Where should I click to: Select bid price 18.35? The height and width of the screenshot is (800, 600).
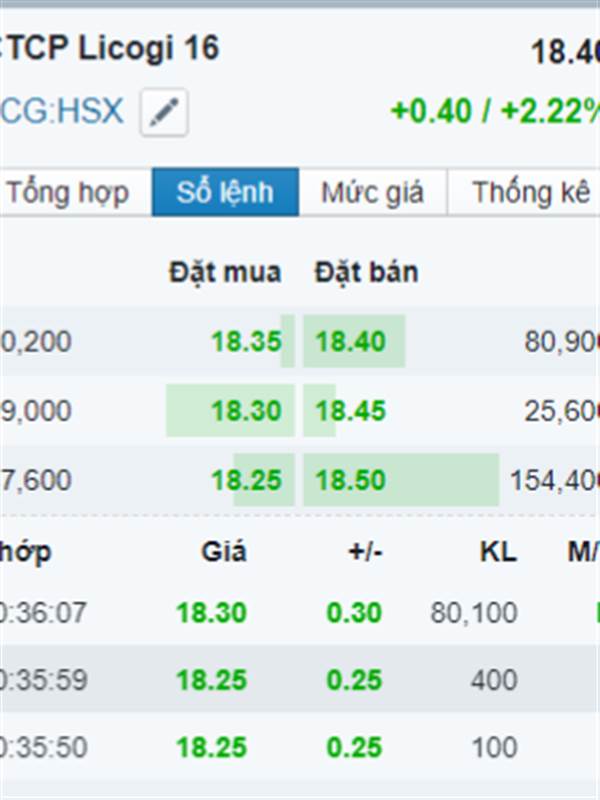coord(246,341)
